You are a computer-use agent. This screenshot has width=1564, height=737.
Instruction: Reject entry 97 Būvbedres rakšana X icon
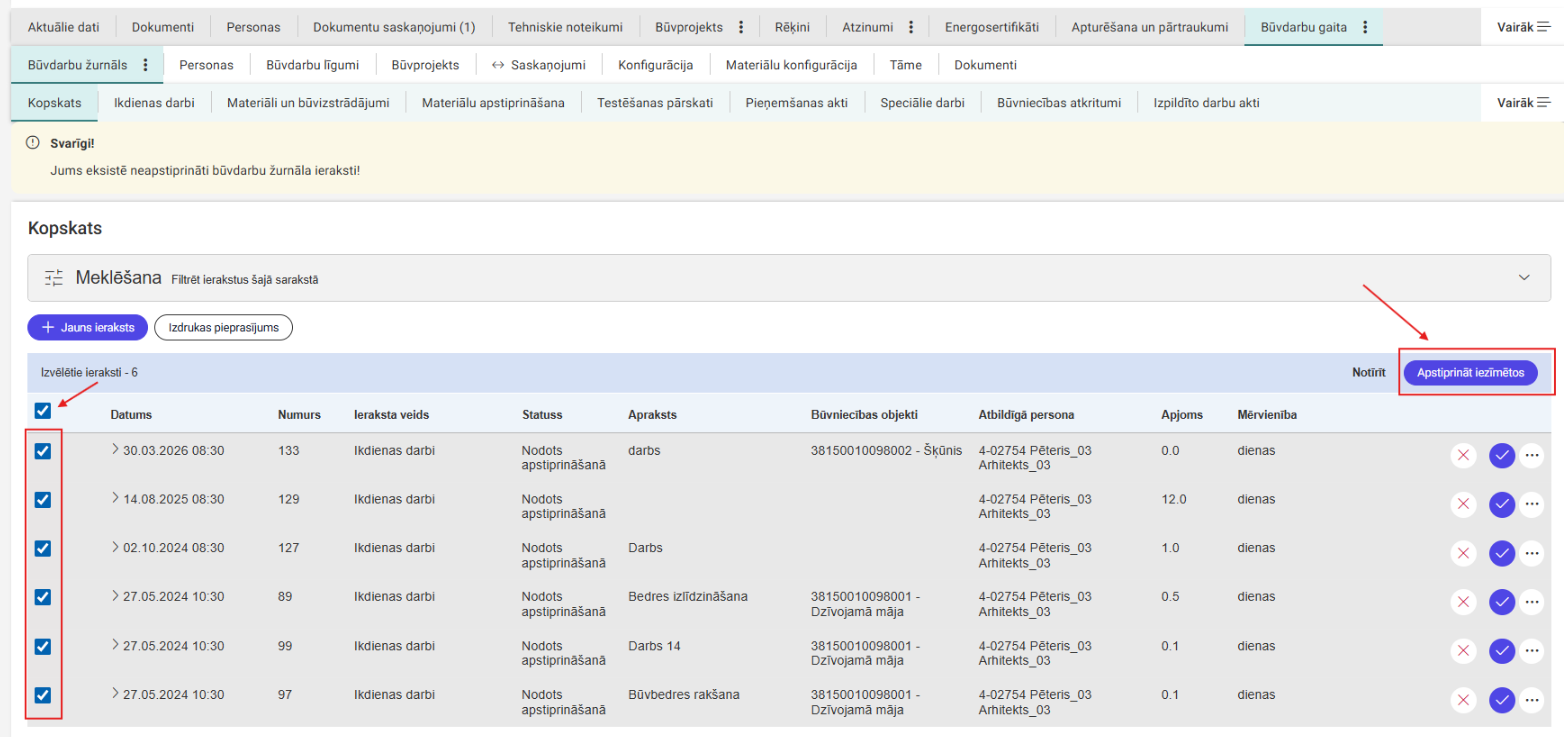click(x=1463, y=700)
